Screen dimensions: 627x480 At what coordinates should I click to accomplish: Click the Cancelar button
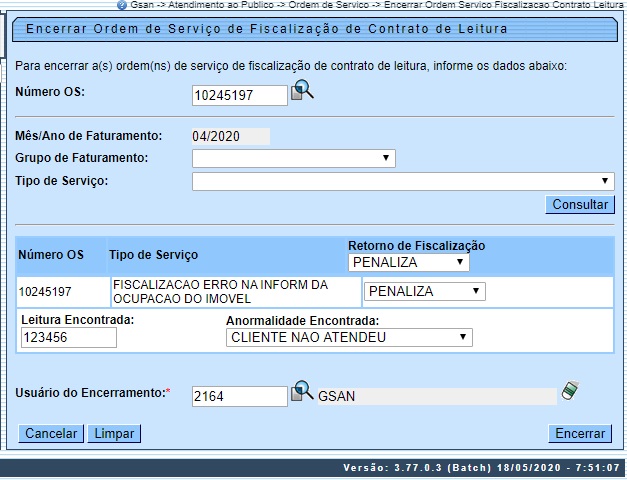click(51, 434)
